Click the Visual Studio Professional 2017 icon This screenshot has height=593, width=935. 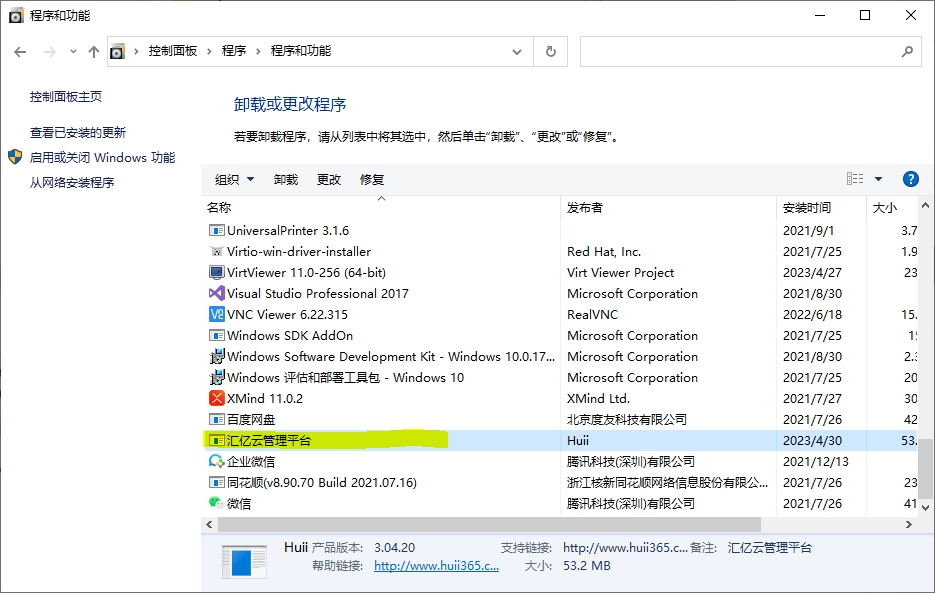[x=216, y=293]
